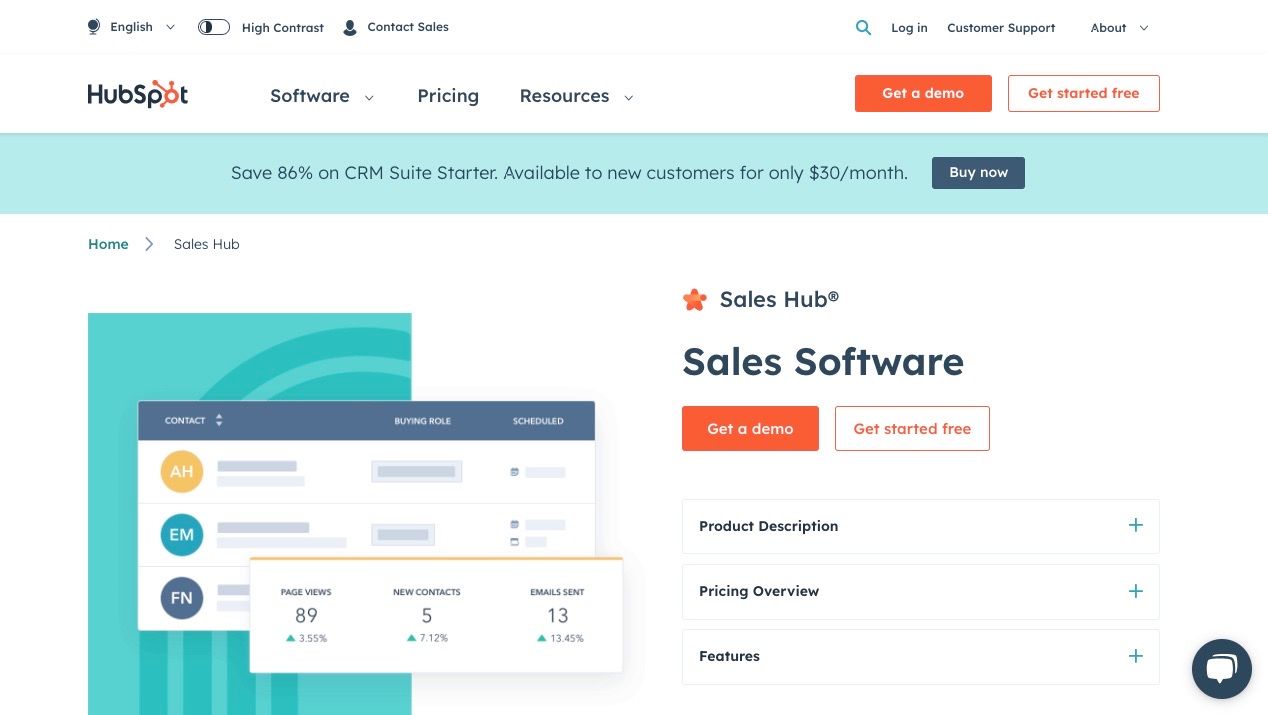Open the search magnifier icon
The width and height of the screenshot is (1268, 715).
pos(864,28)
